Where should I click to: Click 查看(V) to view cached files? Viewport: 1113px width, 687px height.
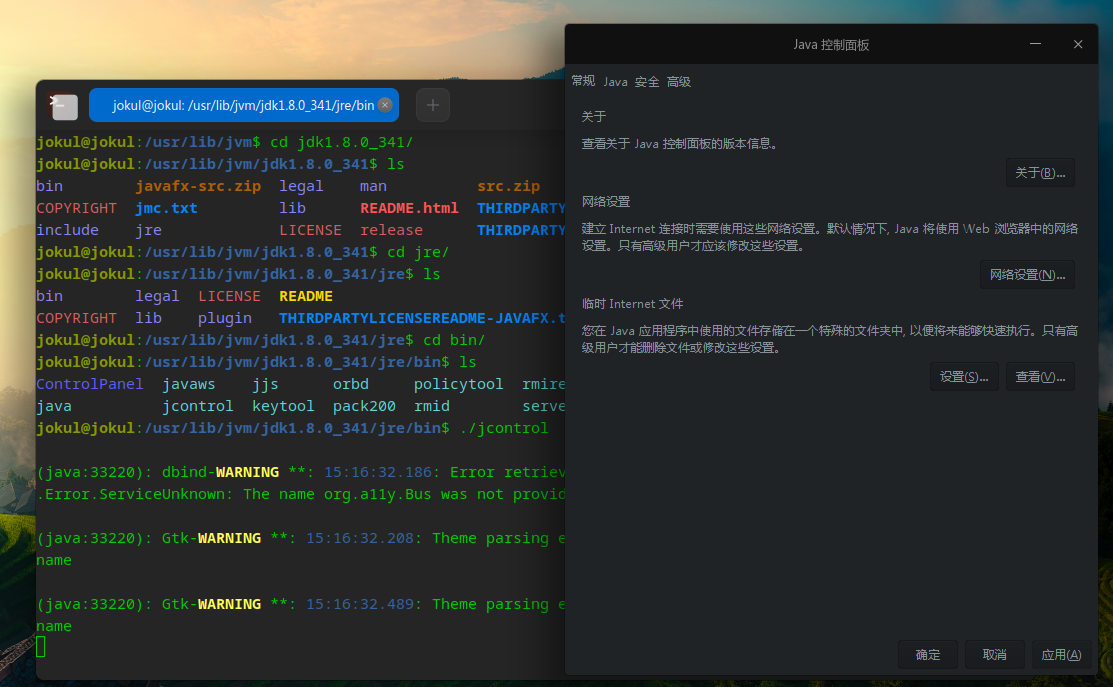pyautogui.click(x=1040, y=376)
